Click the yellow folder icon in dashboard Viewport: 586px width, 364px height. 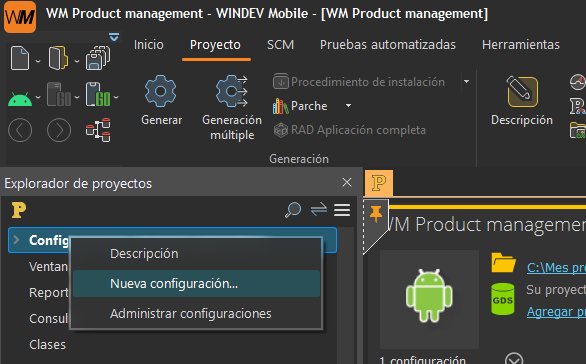pyautogui.click(x=503, y=263)
